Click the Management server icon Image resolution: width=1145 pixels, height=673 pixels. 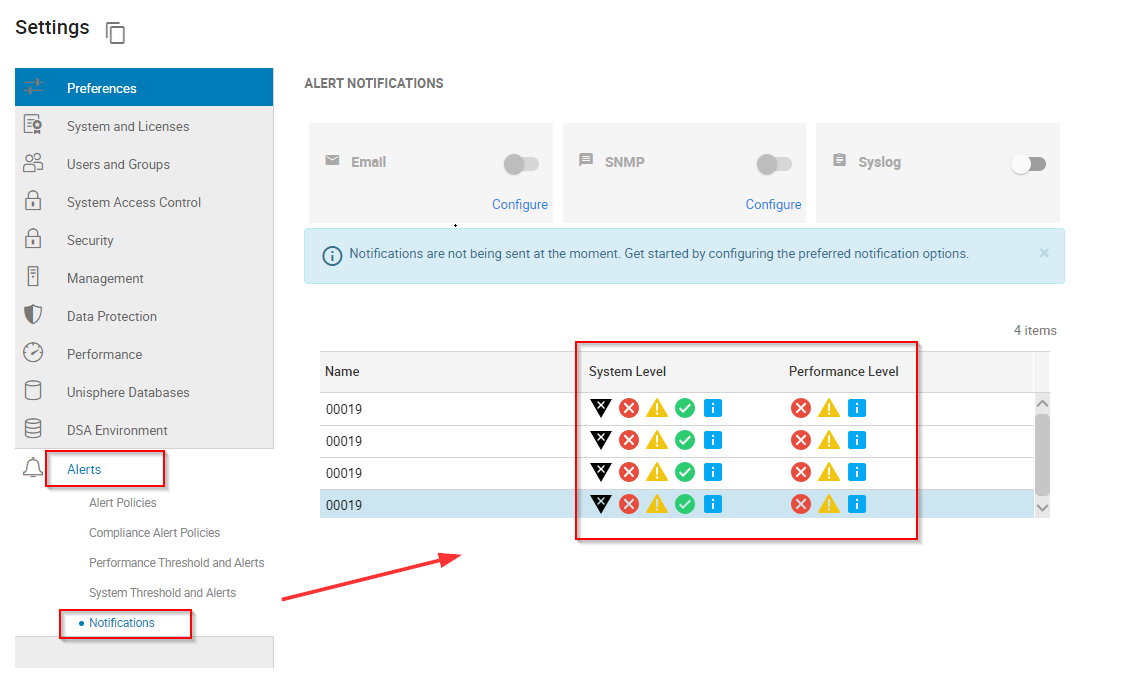33,277
